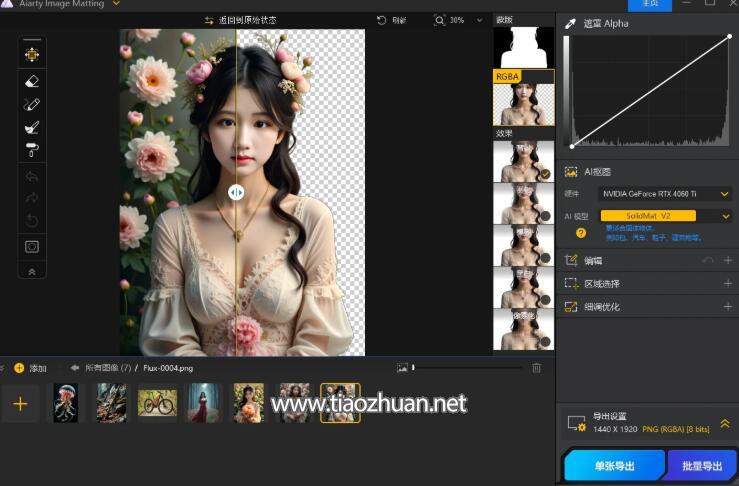Open the NVIDIA GeForce RTX hardware dropdown
The height and width of the screenshot is (486, 739).
665,194
